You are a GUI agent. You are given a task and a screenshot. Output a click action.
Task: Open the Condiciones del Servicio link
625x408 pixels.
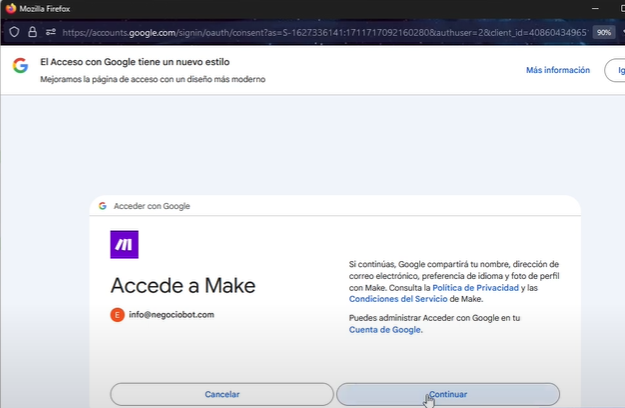coord(398,299)
